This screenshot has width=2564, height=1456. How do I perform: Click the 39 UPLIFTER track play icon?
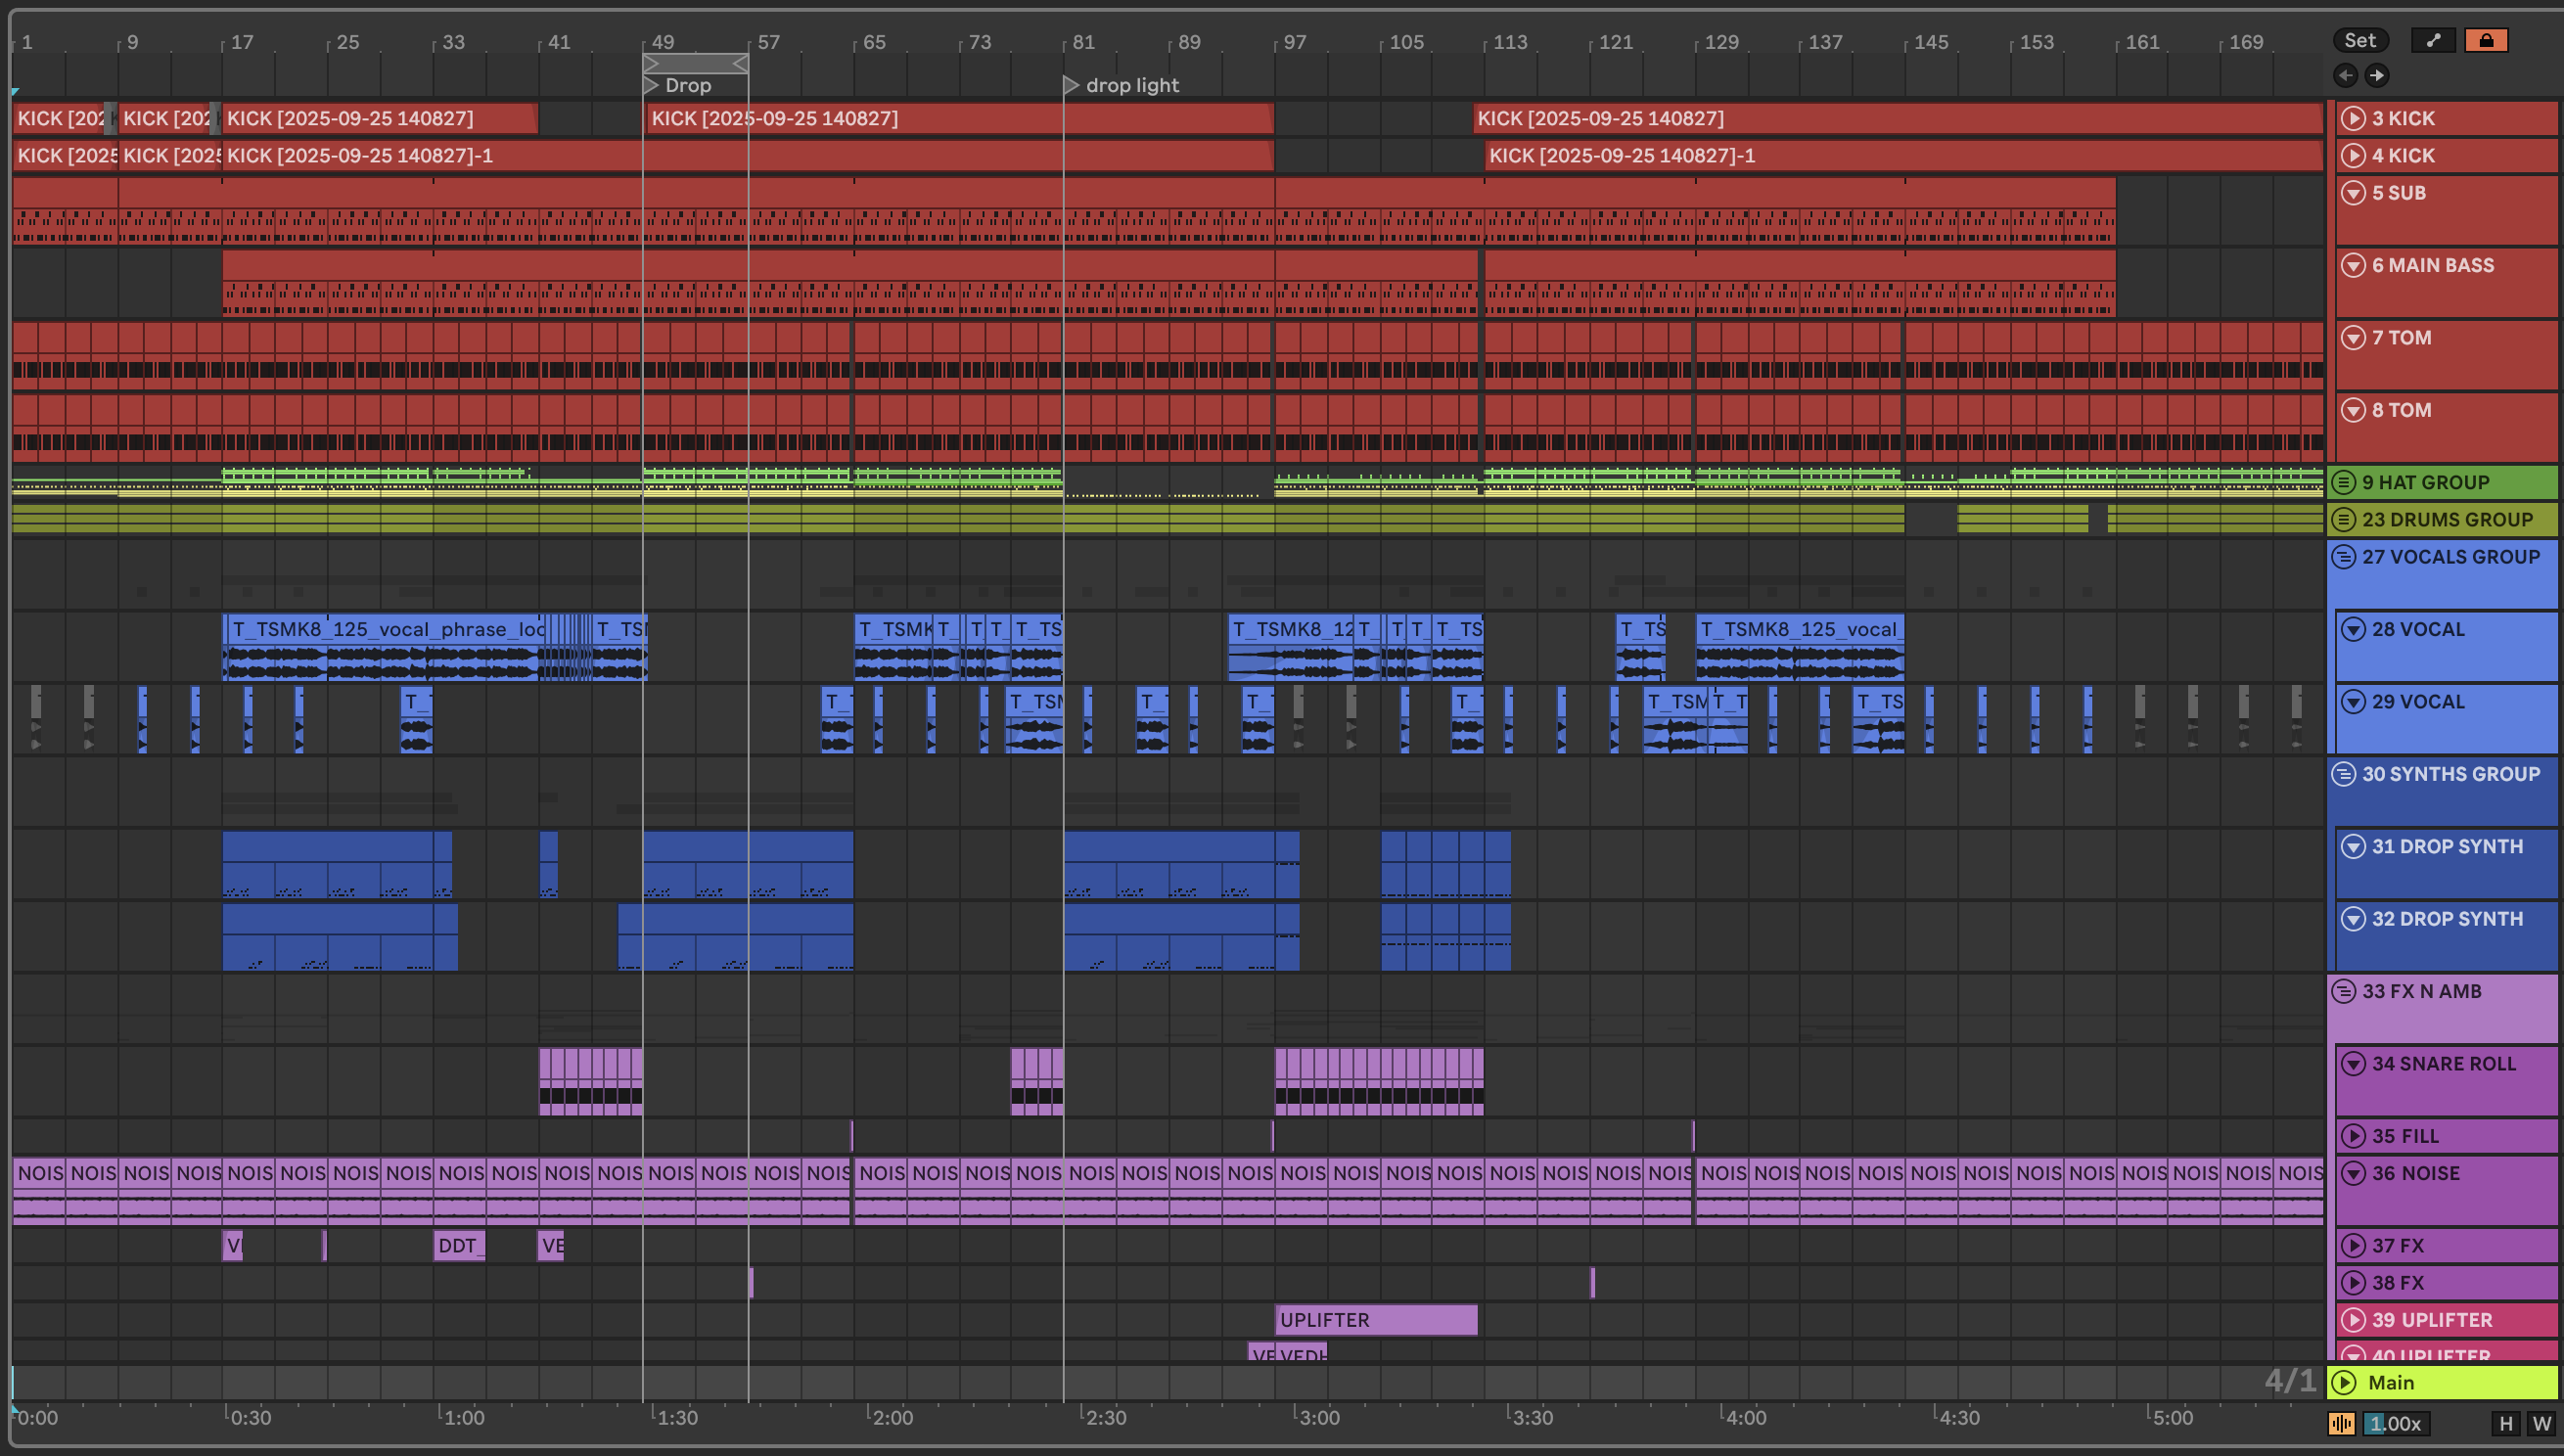(2353, 1319)
